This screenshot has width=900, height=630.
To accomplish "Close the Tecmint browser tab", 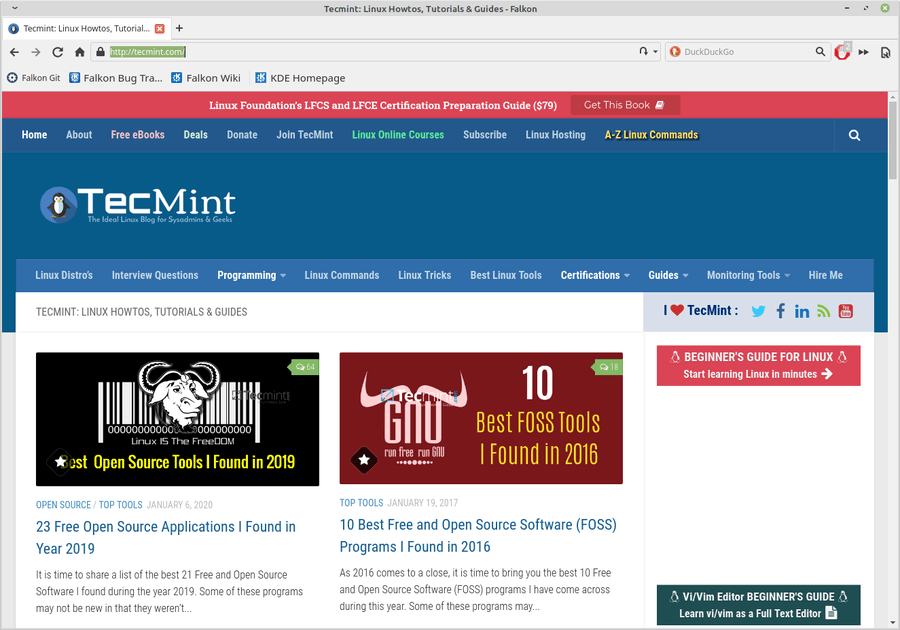I will click(160, 29).
